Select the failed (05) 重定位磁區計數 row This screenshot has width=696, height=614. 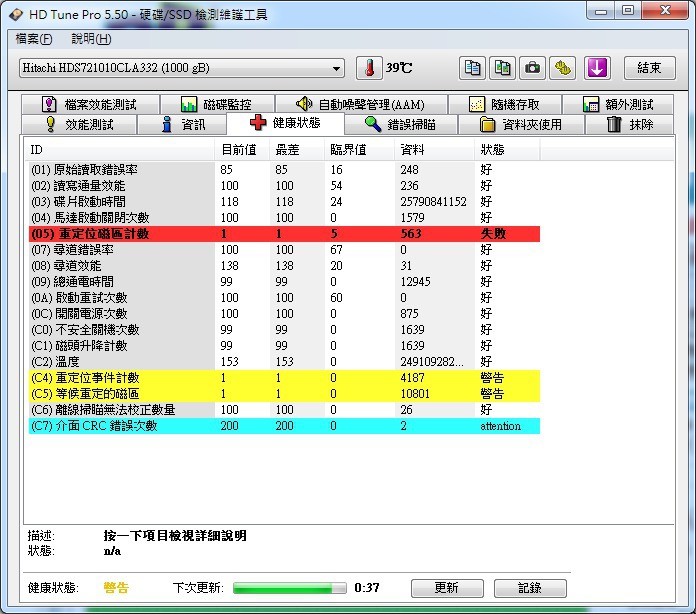(284, 234)
